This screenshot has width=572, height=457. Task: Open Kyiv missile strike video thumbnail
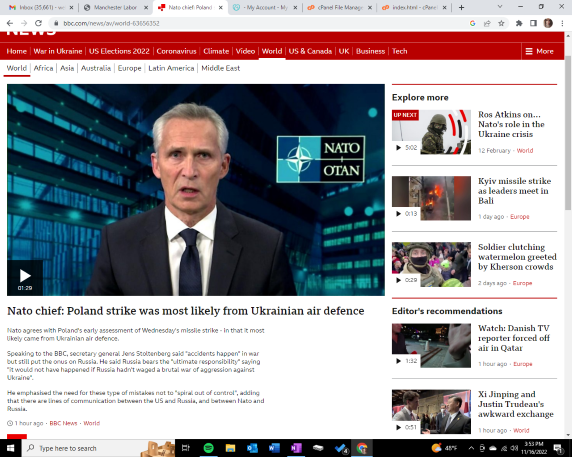click(431, 198)
